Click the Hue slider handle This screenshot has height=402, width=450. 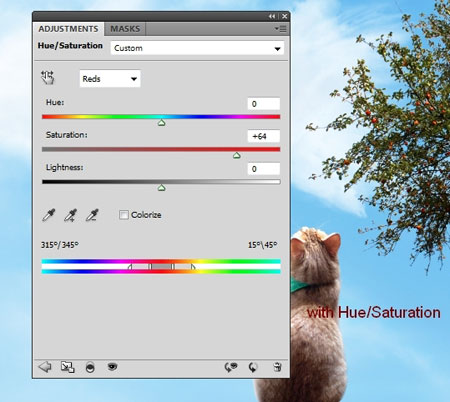pyautogui.click(x=161, y=123)
